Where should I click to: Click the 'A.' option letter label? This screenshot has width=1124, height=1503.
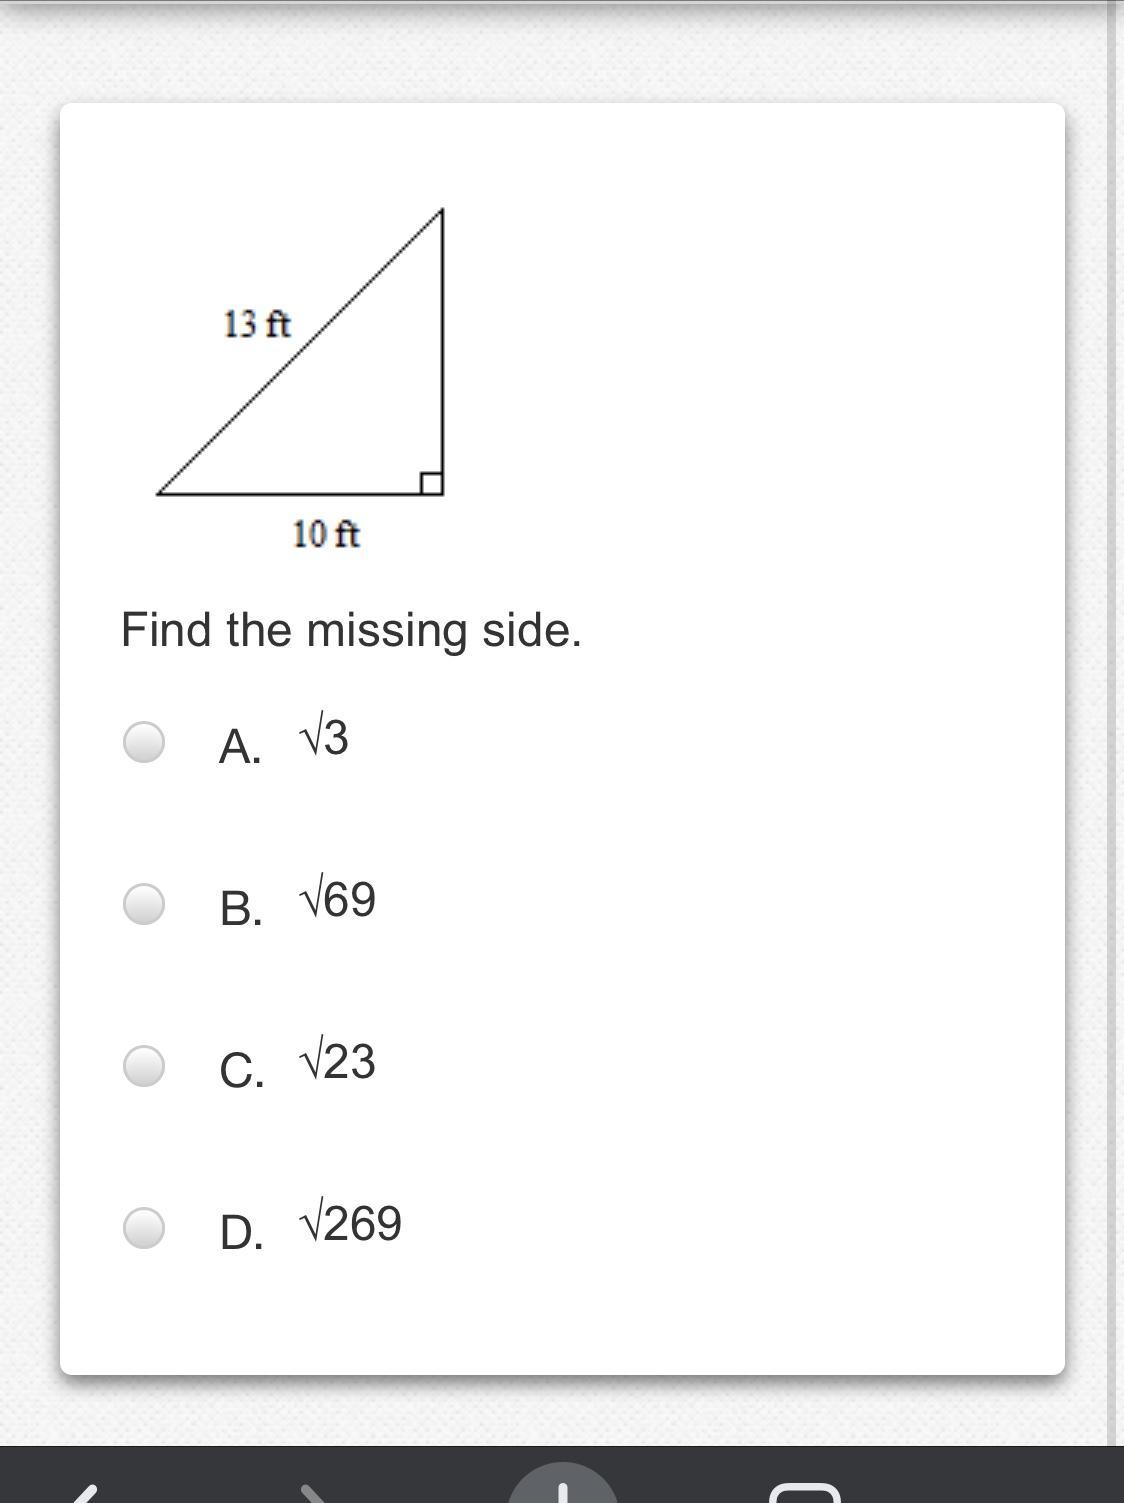240,746
